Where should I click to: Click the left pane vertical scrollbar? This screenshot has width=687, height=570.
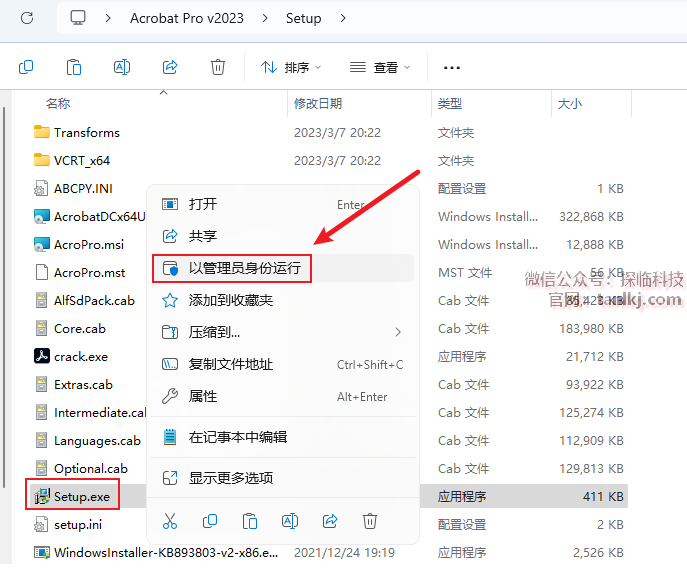click(x=4, y=298)
